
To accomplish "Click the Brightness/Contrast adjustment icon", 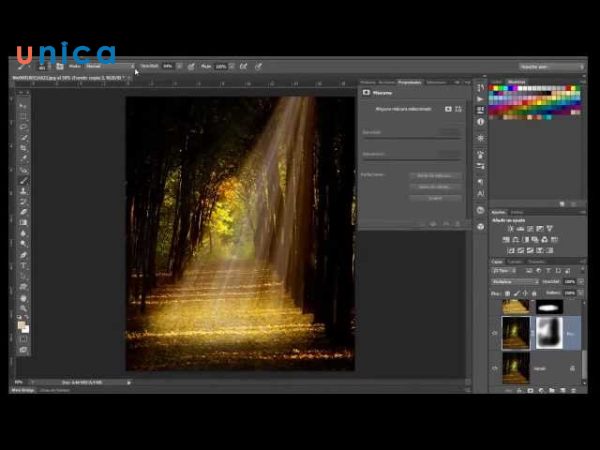I will click(511, 228).
